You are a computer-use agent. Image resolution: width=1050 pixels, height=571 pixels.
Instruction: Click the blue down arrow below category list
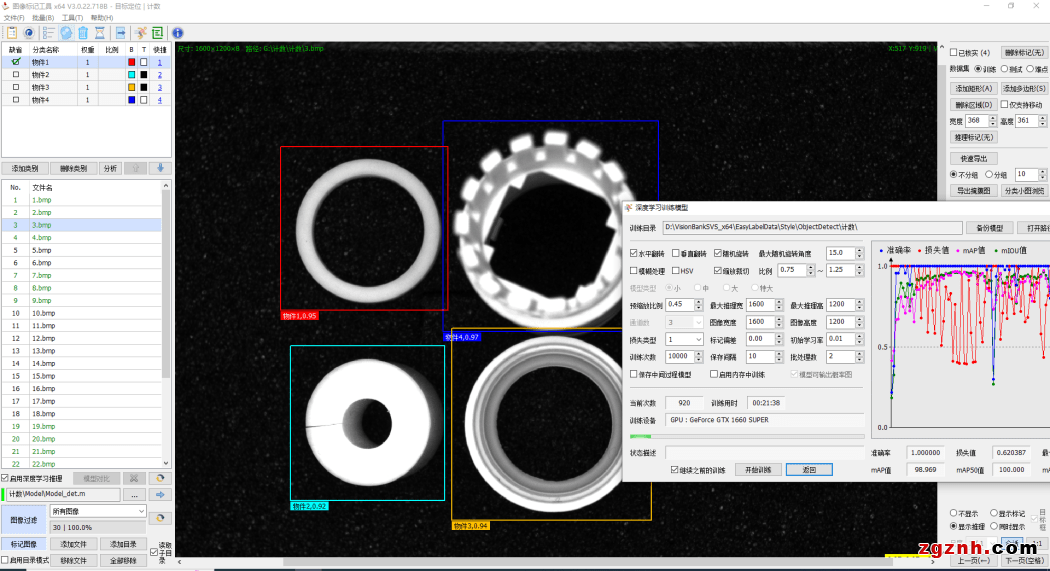pyautogui.click(x=159, y=168)
